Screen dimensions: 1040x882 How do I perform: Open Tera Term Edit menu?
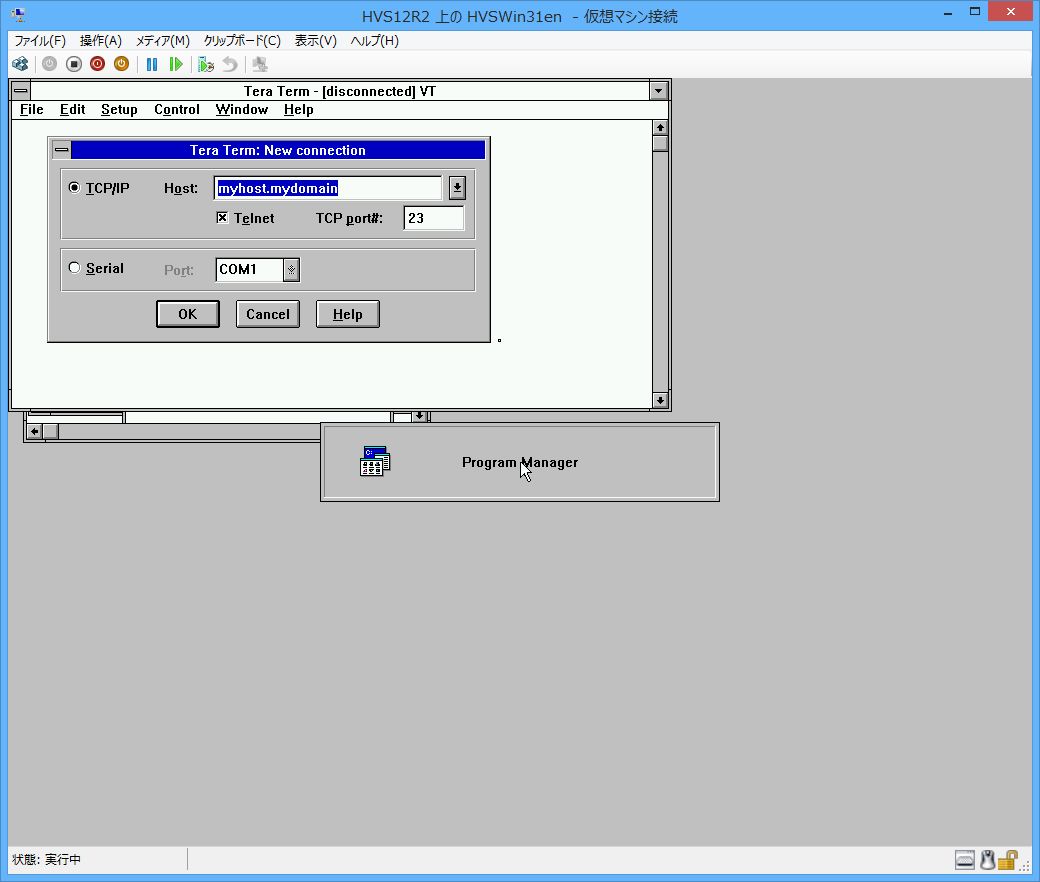point(72,109)
